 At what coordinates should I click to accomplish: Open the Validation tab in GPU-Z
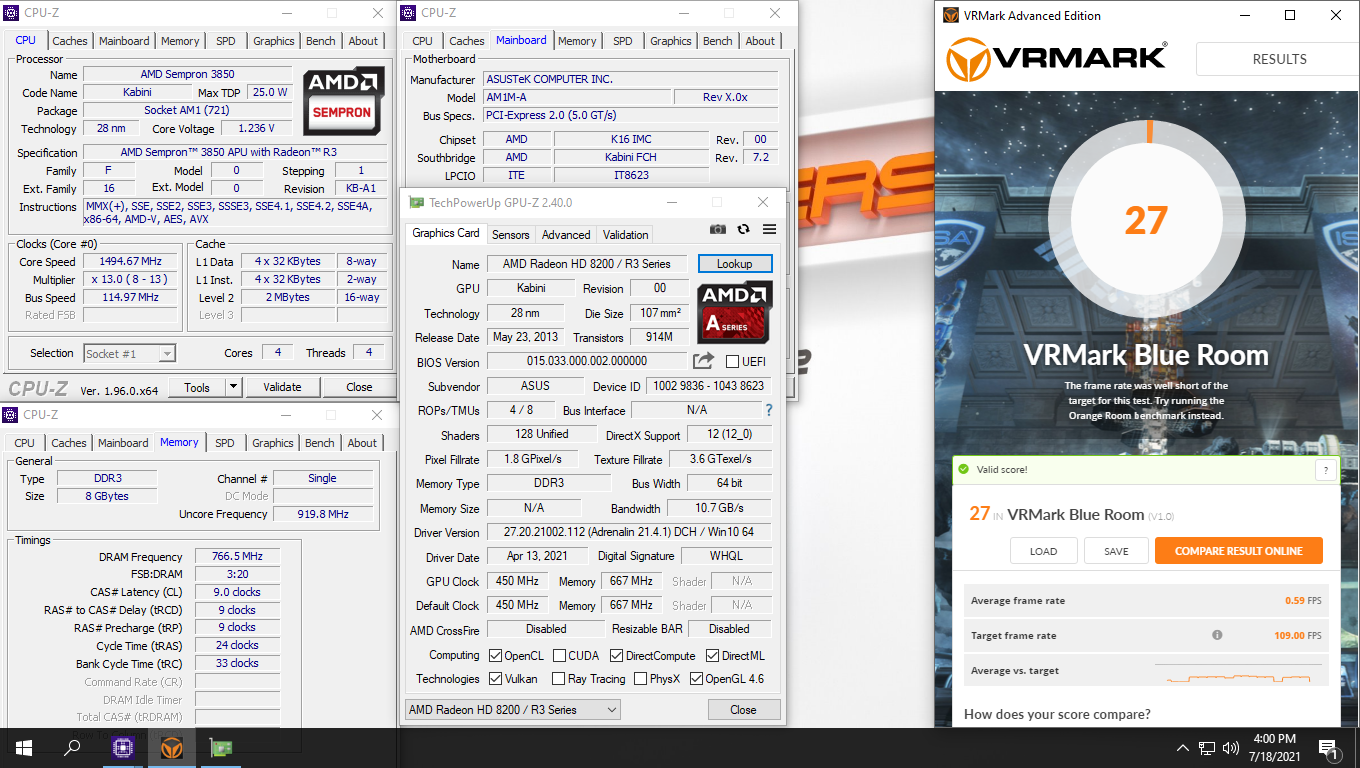(626, 235)
